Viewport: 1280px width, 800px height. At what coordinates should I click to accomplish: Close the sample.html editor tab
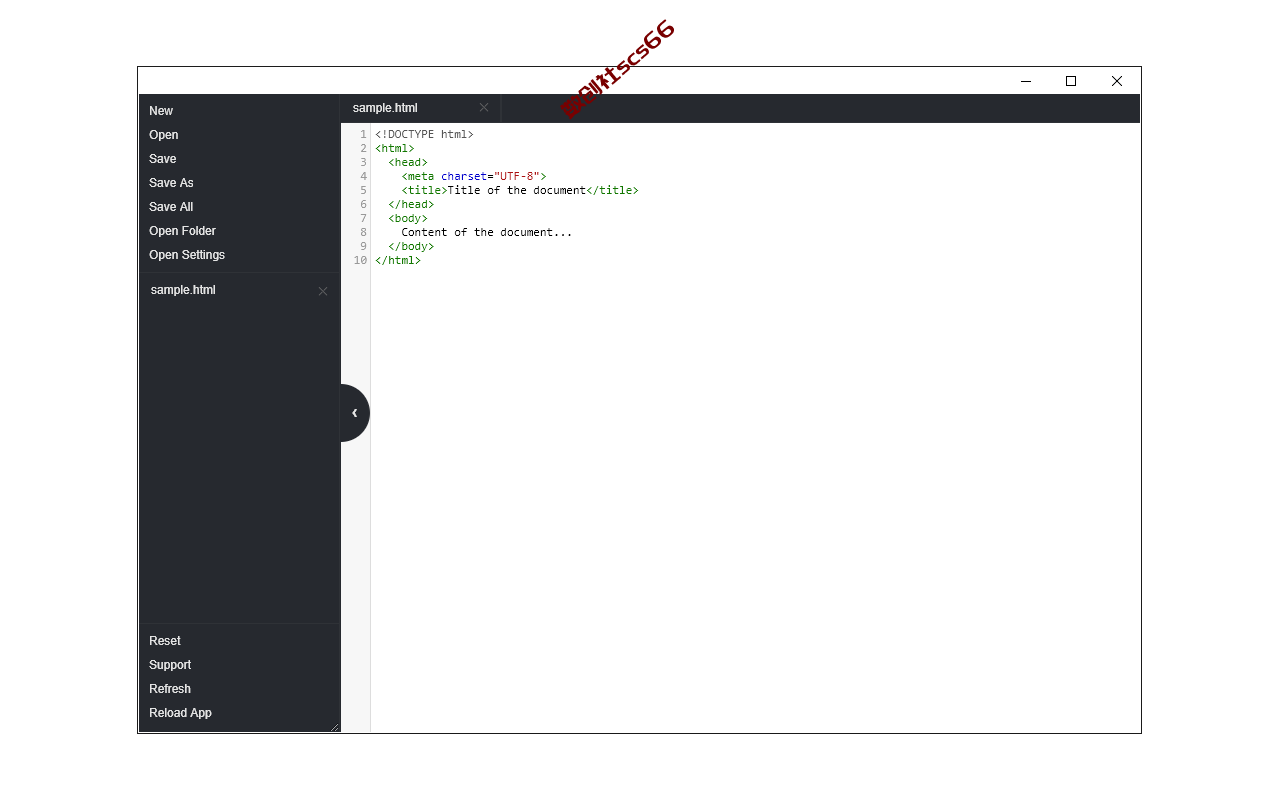coord(484,108)
